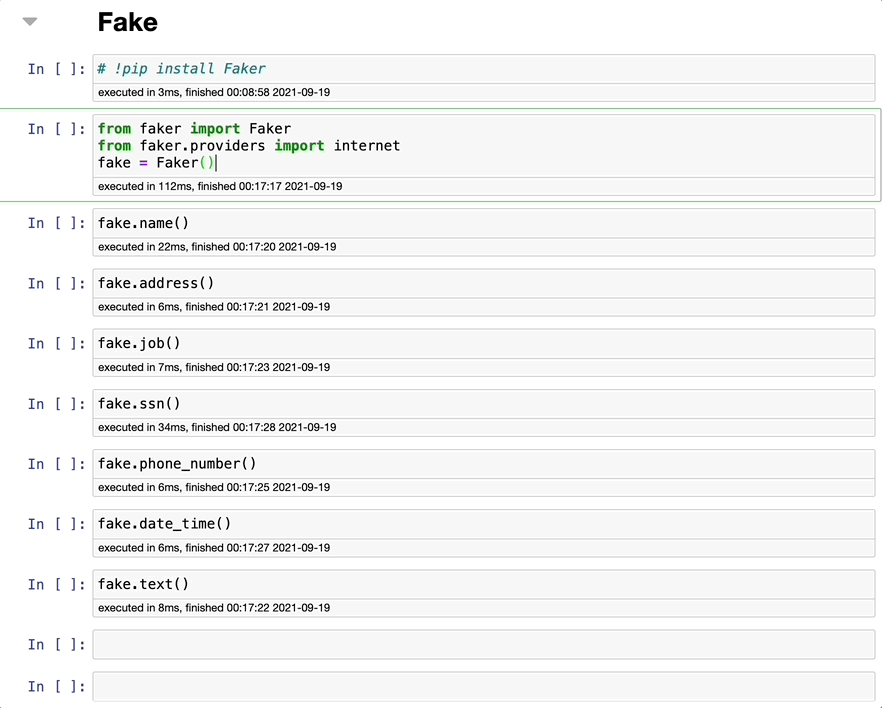The height and width of the screenshot is (708, 882).
Task: Click the last empty code cell
Action: (483, 687)
